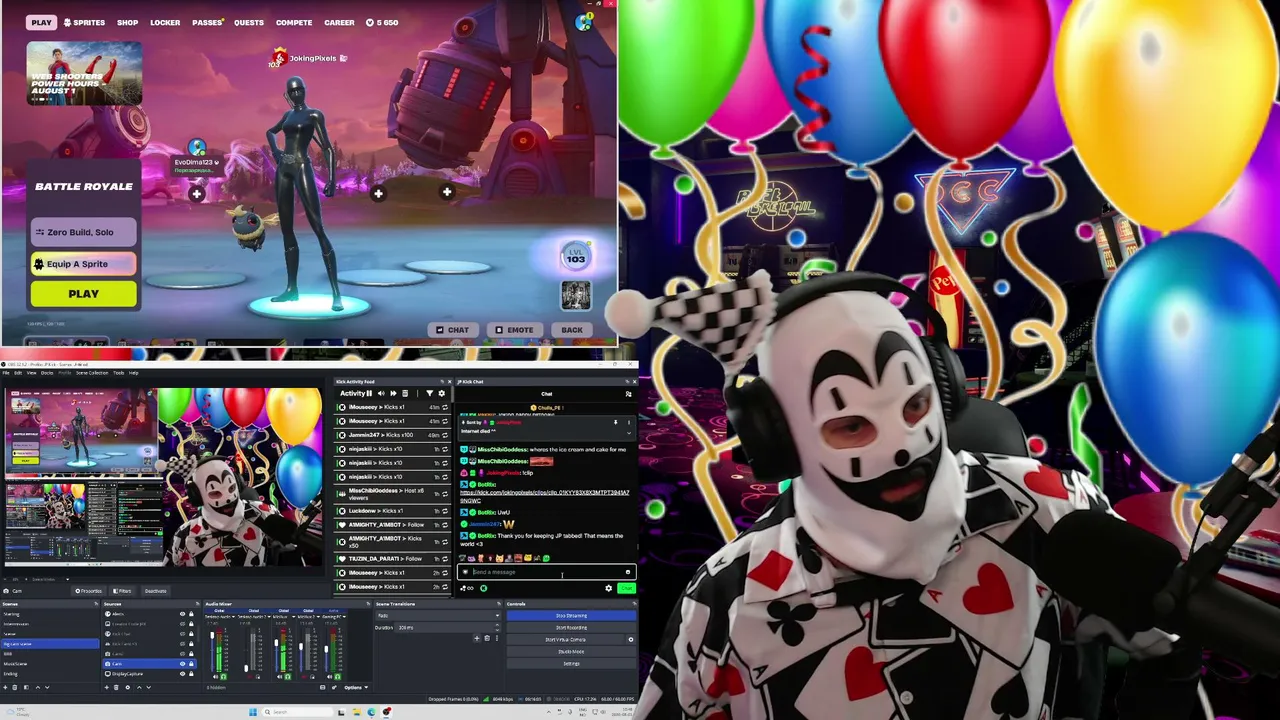Replay the Luckdonw Kicks x1 alert
This screenshot has width=1280, height=720.
point(446,511)
